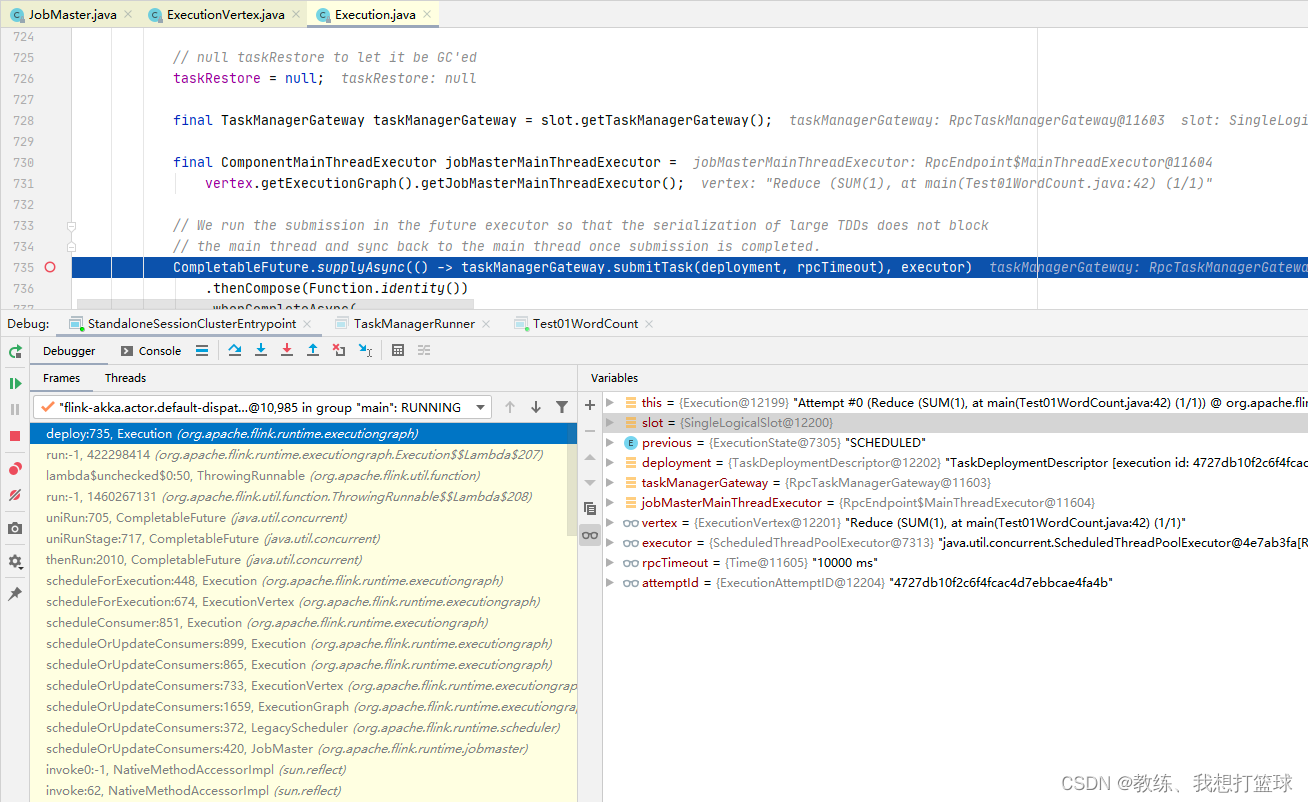Click the frames filter funnel icon

(x=562, y=407)
